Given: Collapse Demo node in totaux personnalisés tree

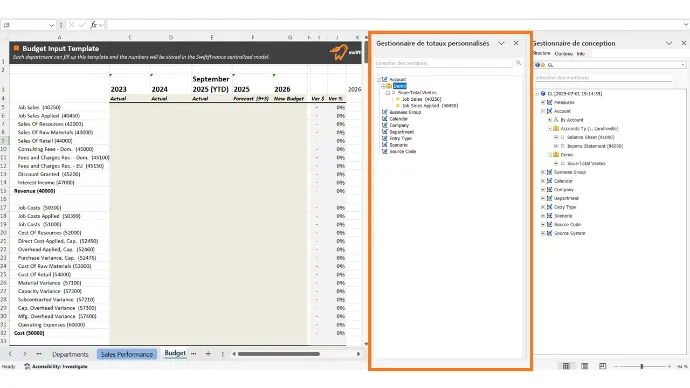Looking at the screenshot, I should (383, 86).
